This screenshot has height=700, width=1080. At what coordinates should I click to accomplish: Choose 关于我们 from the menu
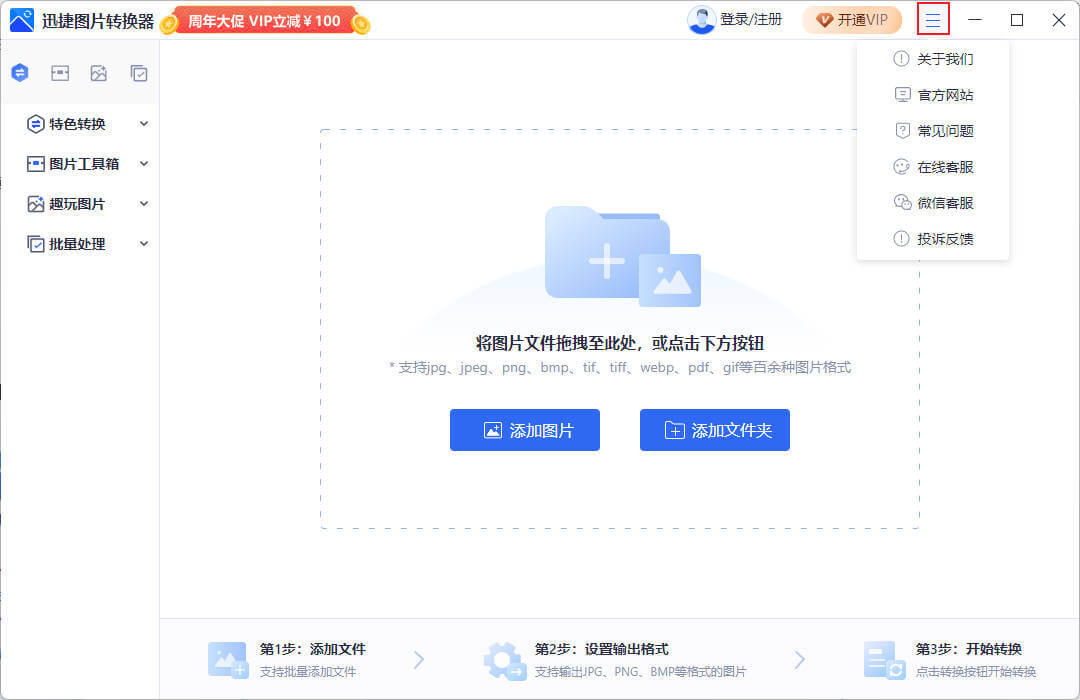(x=933, y=59)
